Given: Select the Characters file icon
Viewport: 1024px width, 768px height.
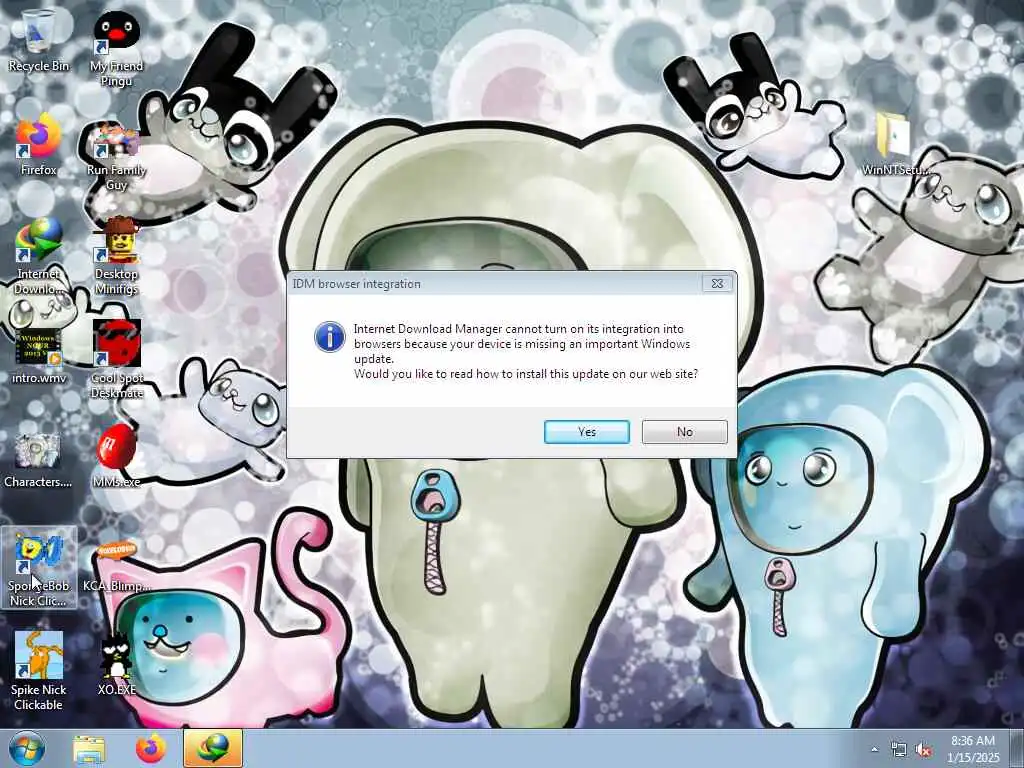Looking at the screenshot, I should (38, 460).
